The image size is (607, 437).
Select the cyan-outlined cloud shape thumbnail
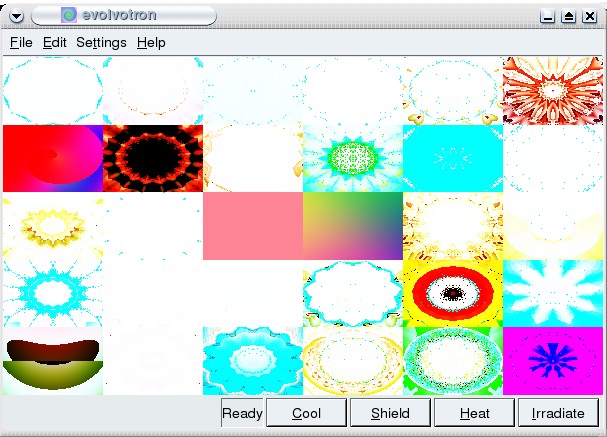point(353,293)
